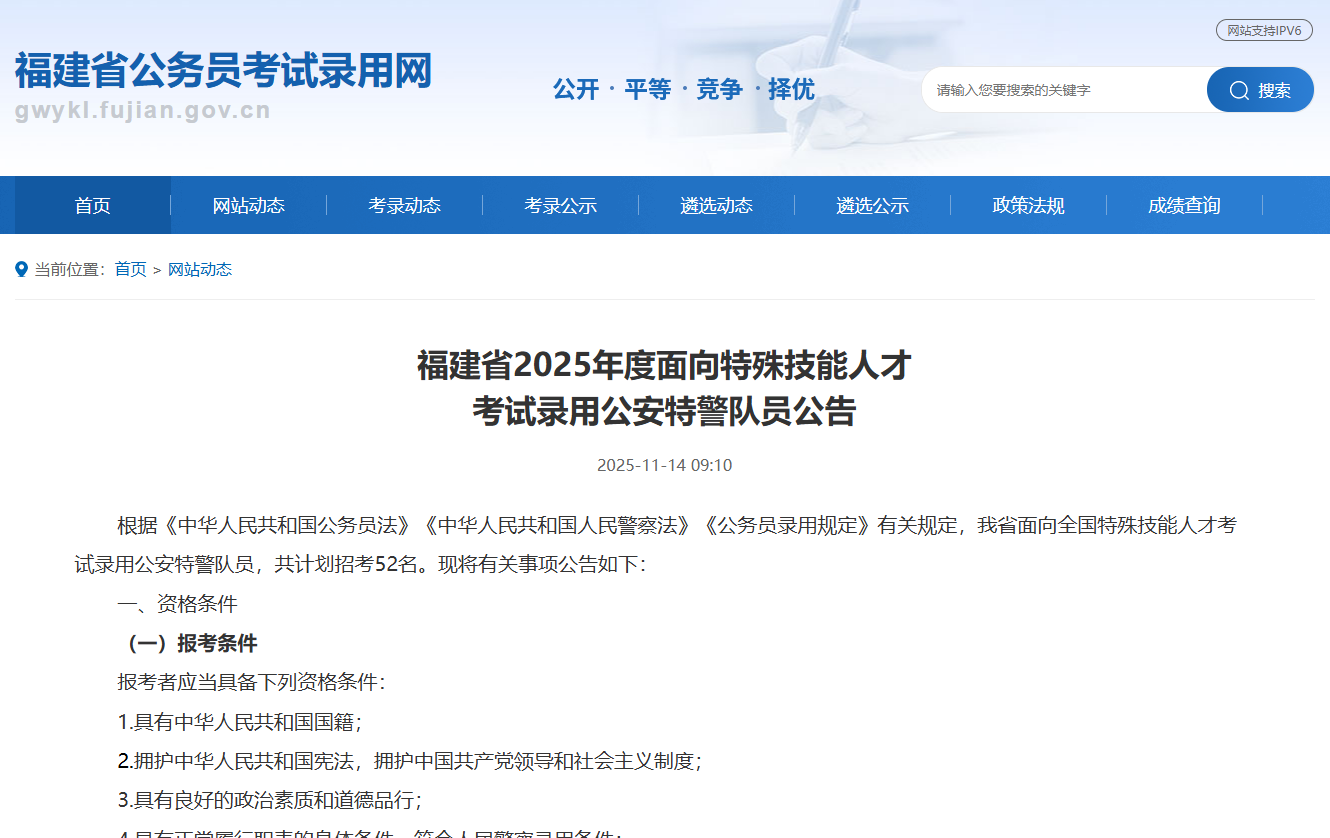1330x838 pixels.
Task: Select 考录公示 from the navigation bar
Action: tap(560, 205)
